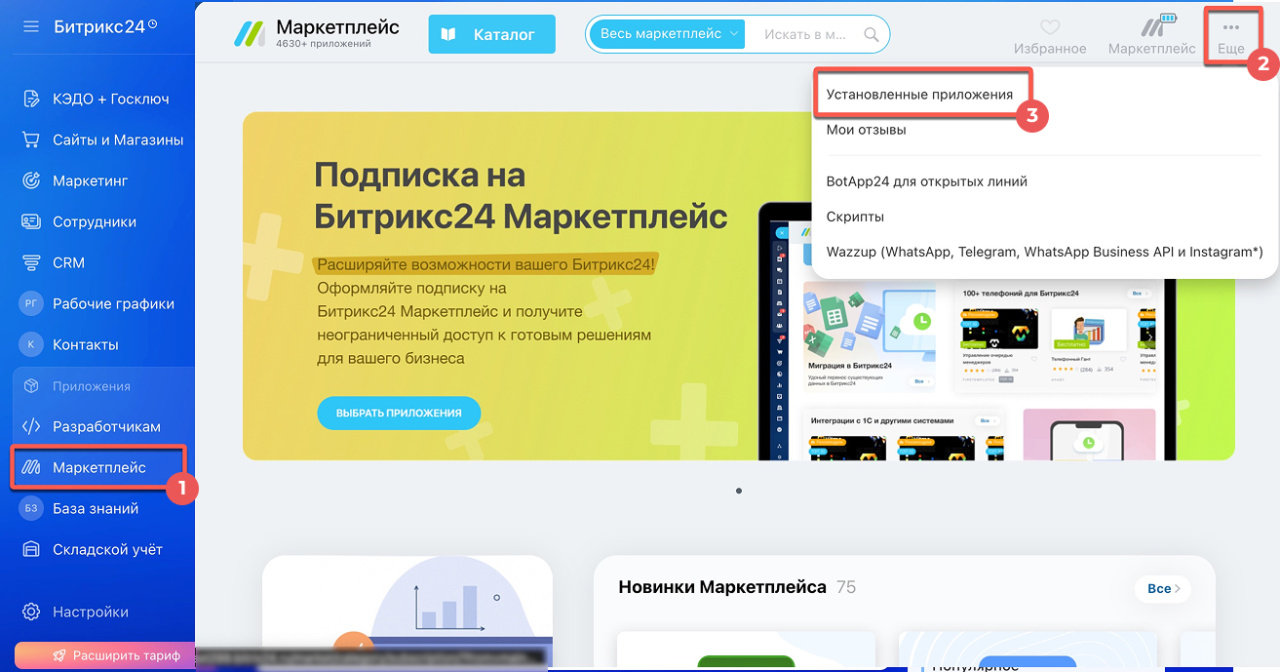Click the Настройки gear icon
1280x672 pixels.
[x=31, y=612]
